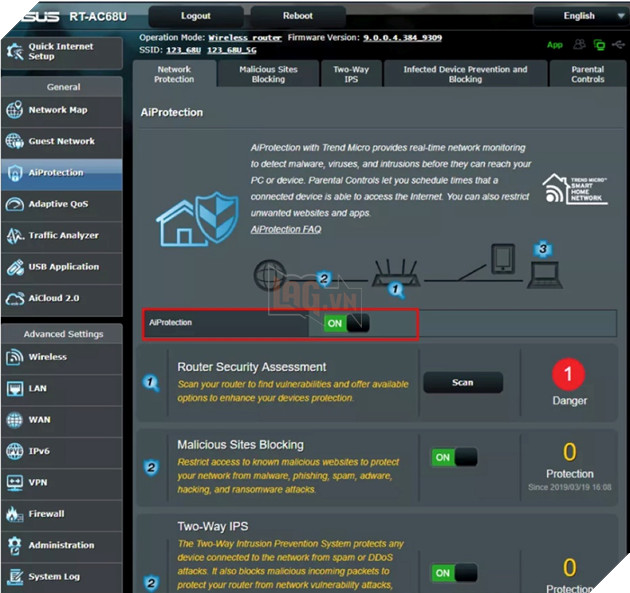Click the Reboot button
Viewport: 630px width, 593px height.
(x=297, y=16)
